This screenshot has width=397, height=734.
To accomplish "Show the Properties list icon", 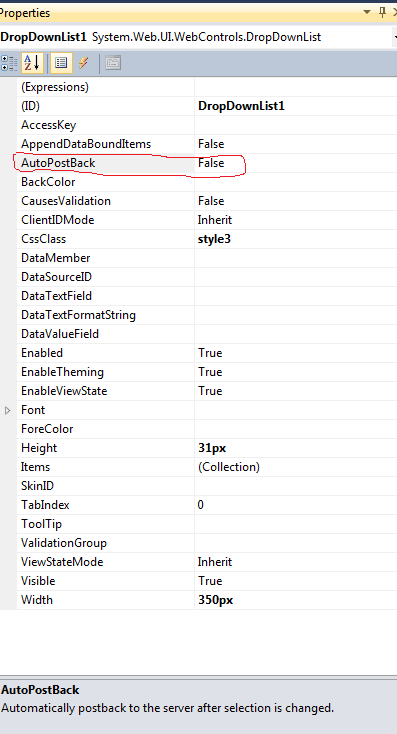I will [61, 63].
